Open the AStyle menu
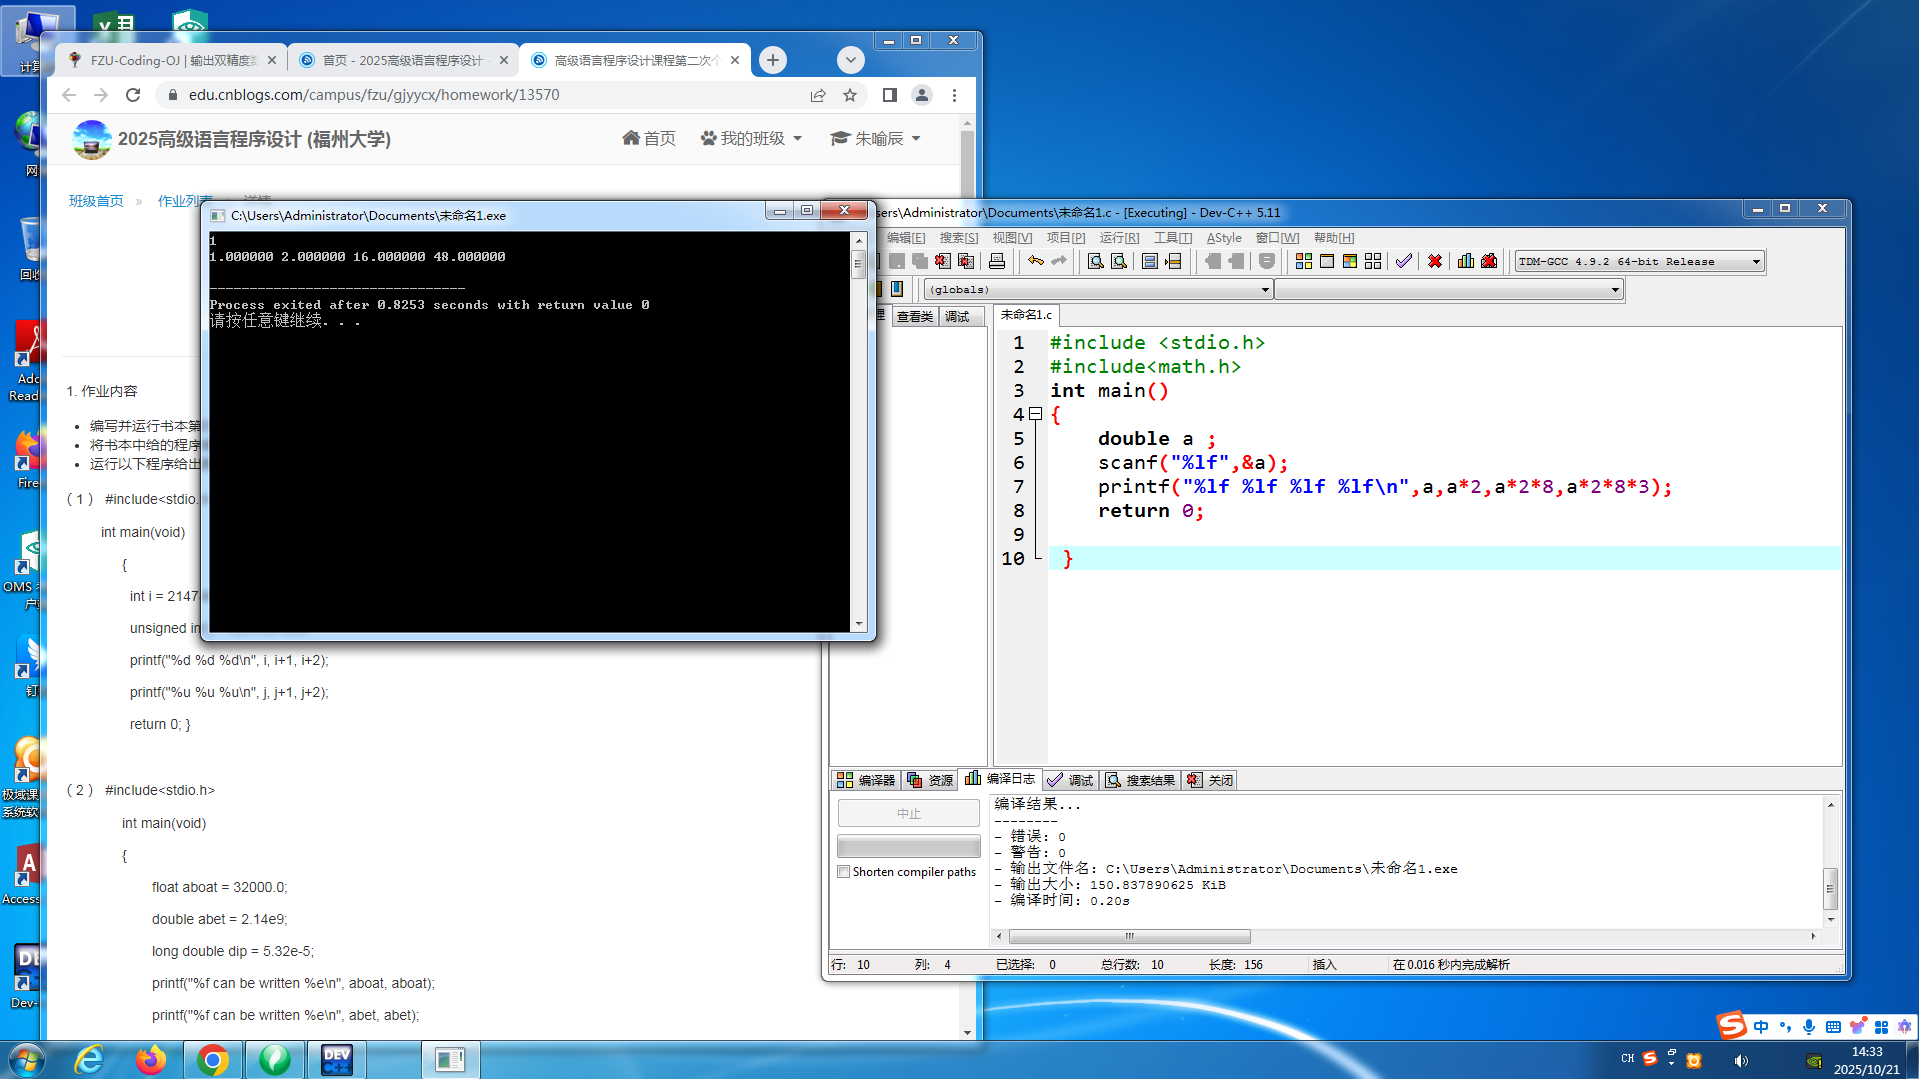This screenshot has width=1919, height=1079. click(1224, 238)
